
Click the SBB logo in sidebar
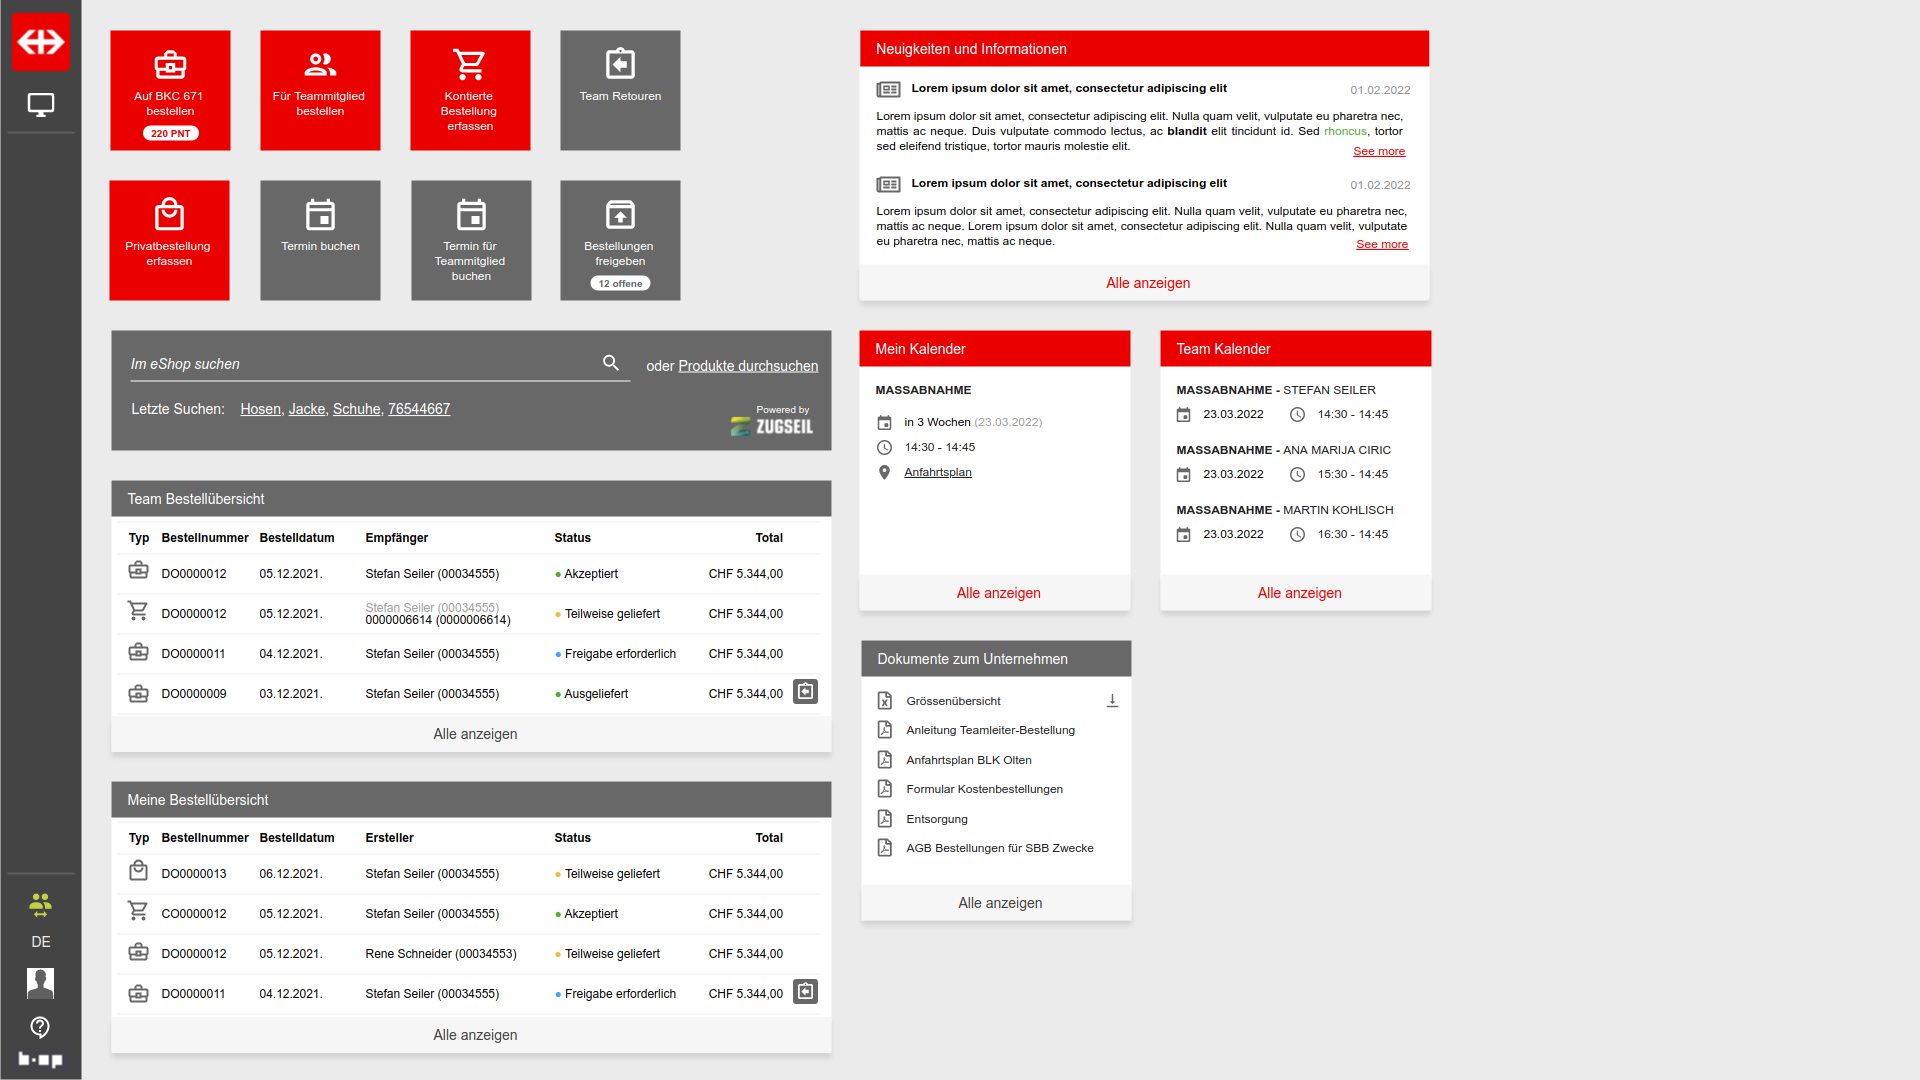point(40,42)
